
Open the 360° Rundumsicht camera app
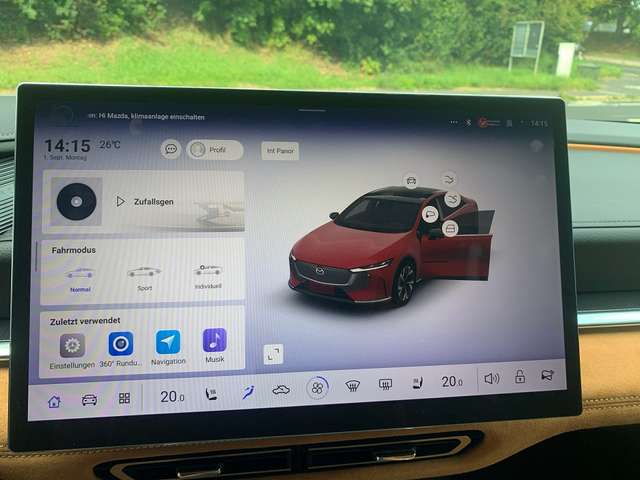[x=121, y=345]
